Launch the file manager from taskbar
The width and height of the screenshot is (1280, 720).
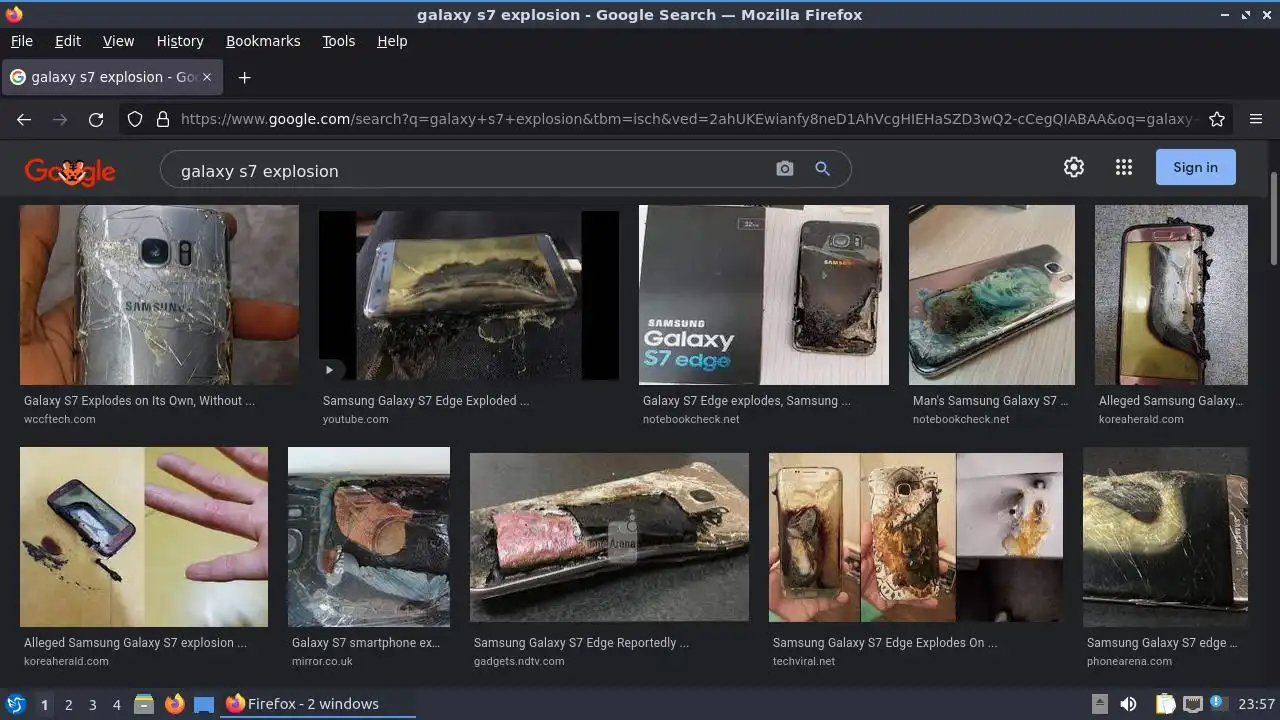143,704
